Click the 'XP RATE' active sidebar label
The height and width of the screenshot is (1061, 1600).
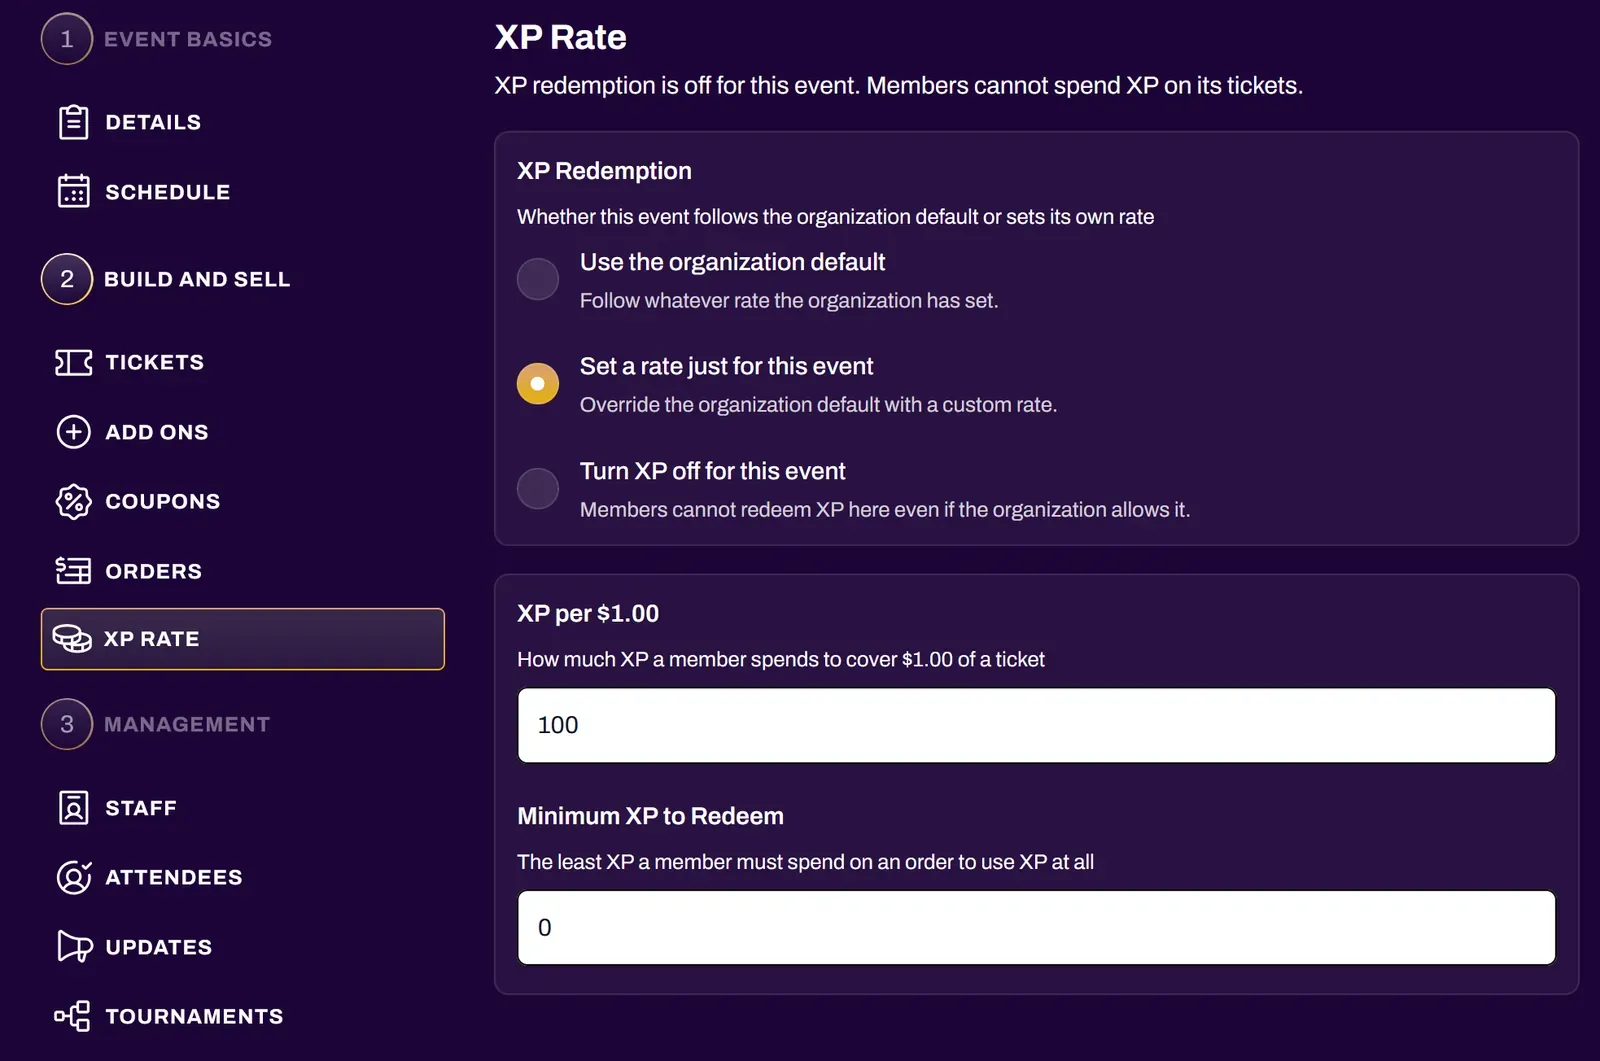coord(152,639)
